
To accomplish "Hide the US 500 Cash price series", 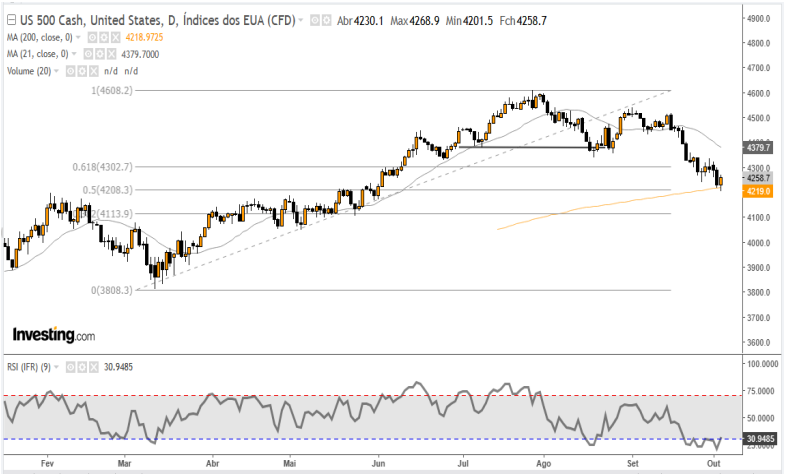I will (315, 20).
